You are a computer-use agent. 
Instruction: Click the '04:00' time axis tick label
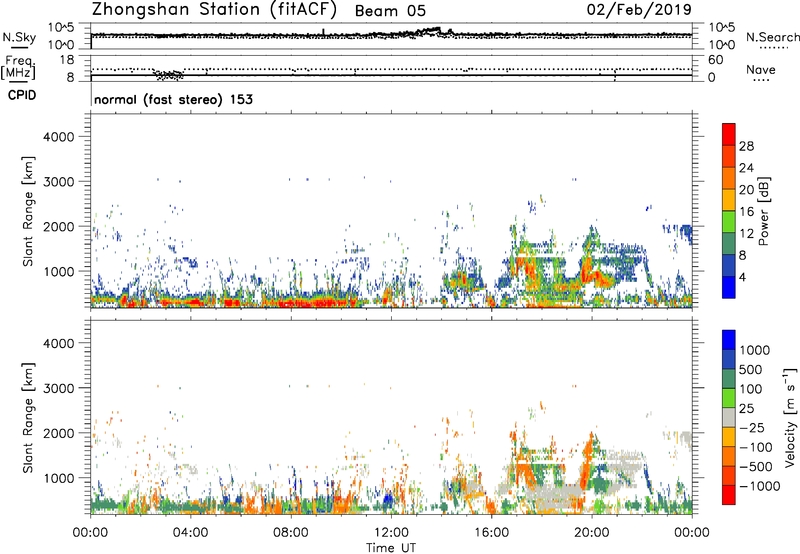(x=190, y=533)
